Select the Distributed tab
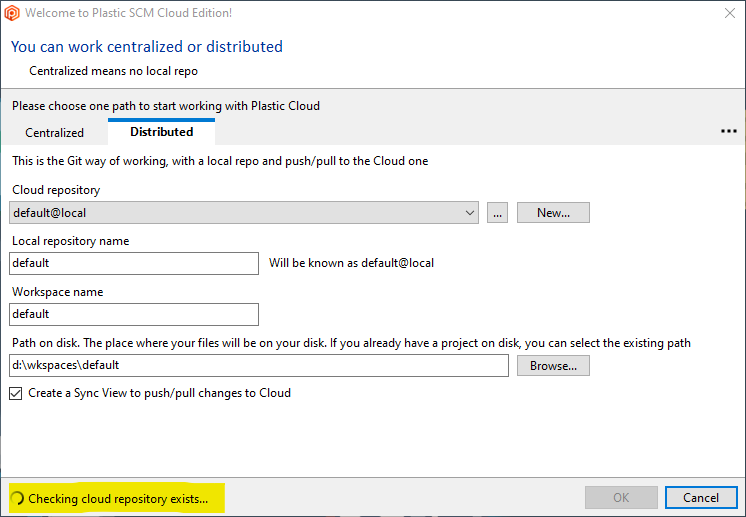 pyautogui.click(x=161, y=132)
